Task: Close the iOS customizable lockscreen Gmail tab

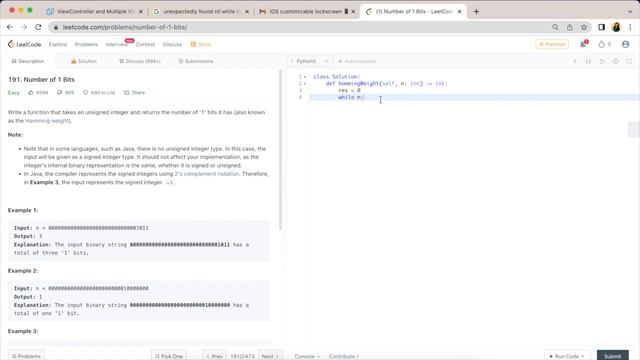Action: click(x=353, y=11)
